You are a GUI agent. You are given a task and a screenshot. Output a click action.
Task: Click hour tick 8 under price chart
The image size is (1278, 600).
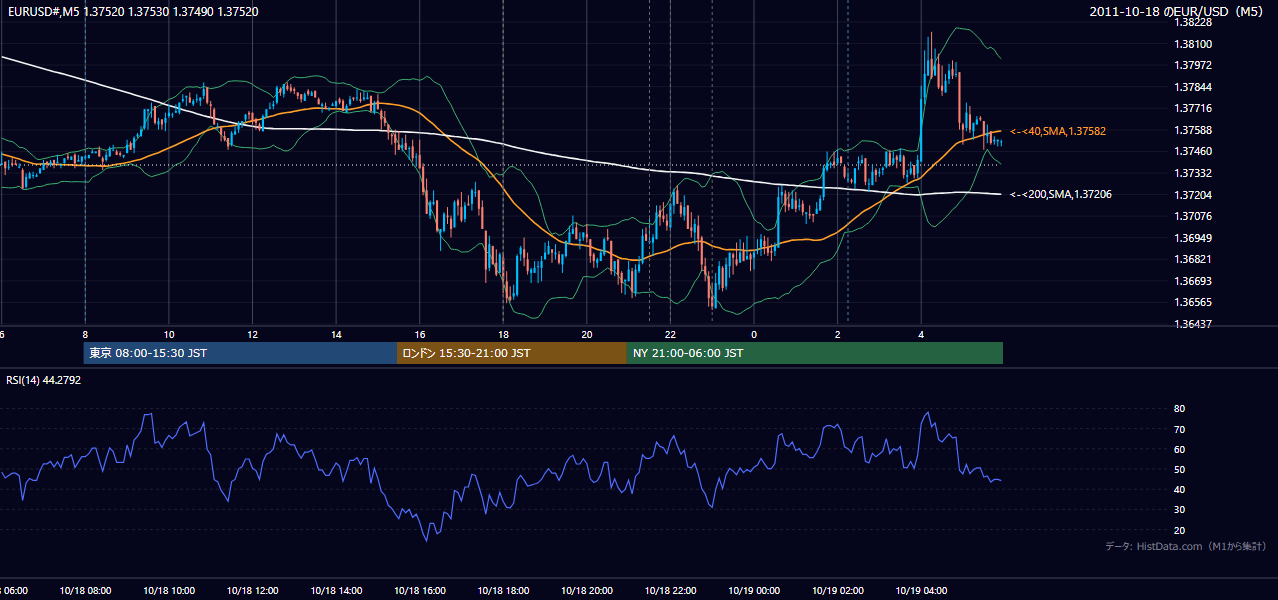tap(85, 334)
